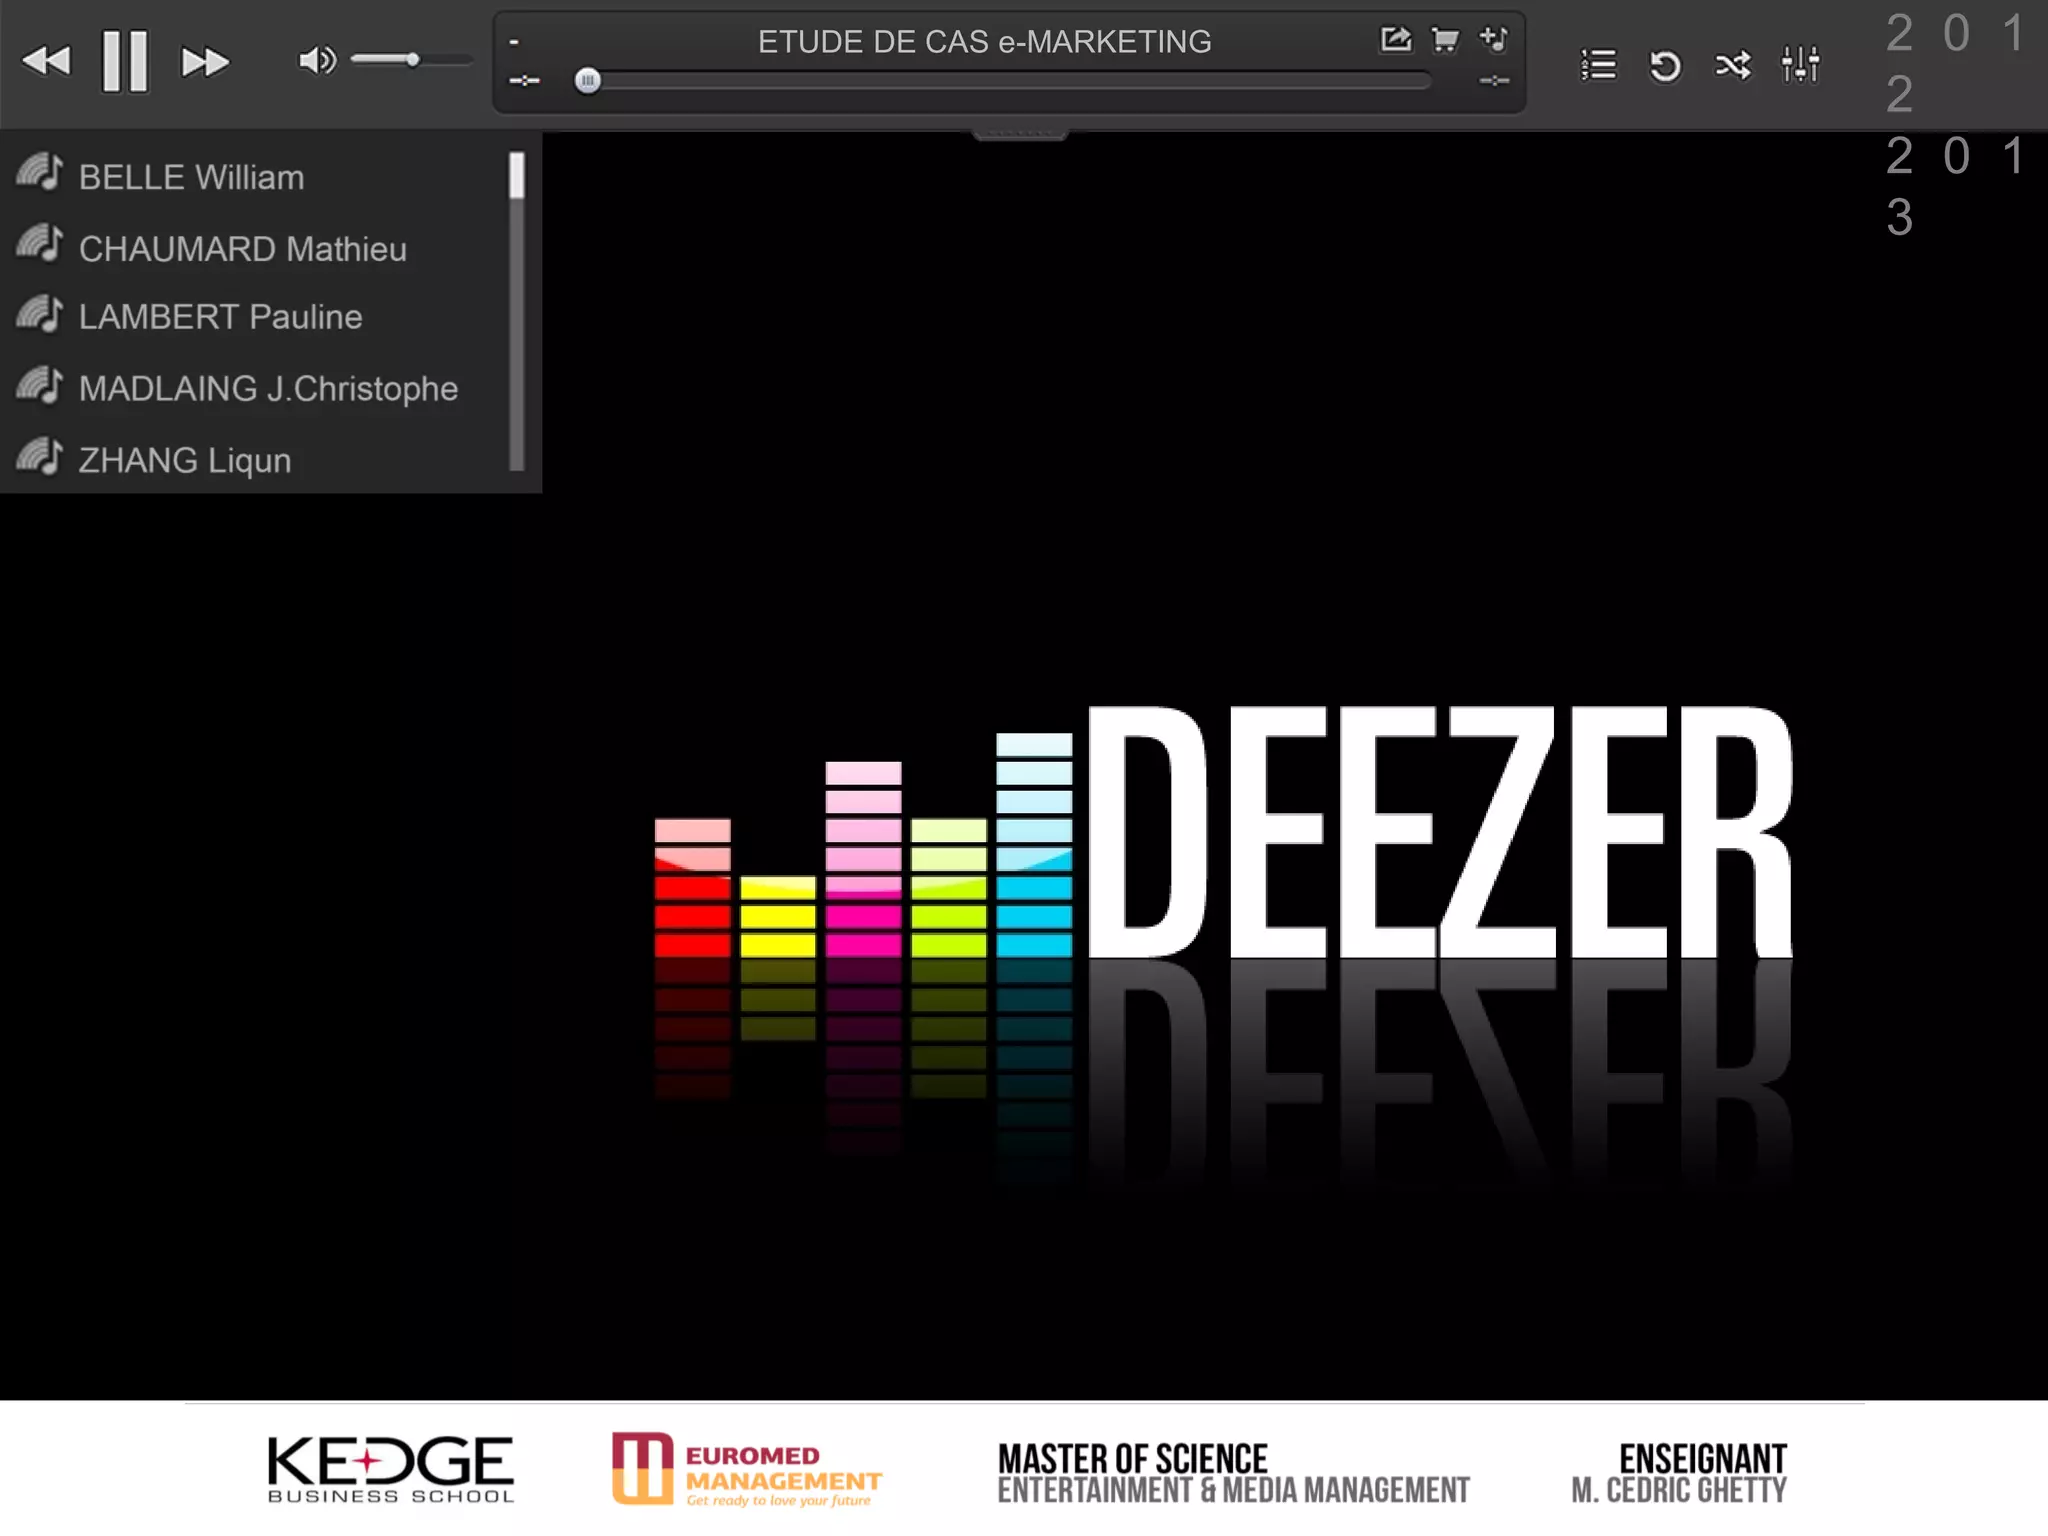The width and height of the screenshot is (2048, 1536).
Task: Click the volume slider knob
Action: coord(412,60)
